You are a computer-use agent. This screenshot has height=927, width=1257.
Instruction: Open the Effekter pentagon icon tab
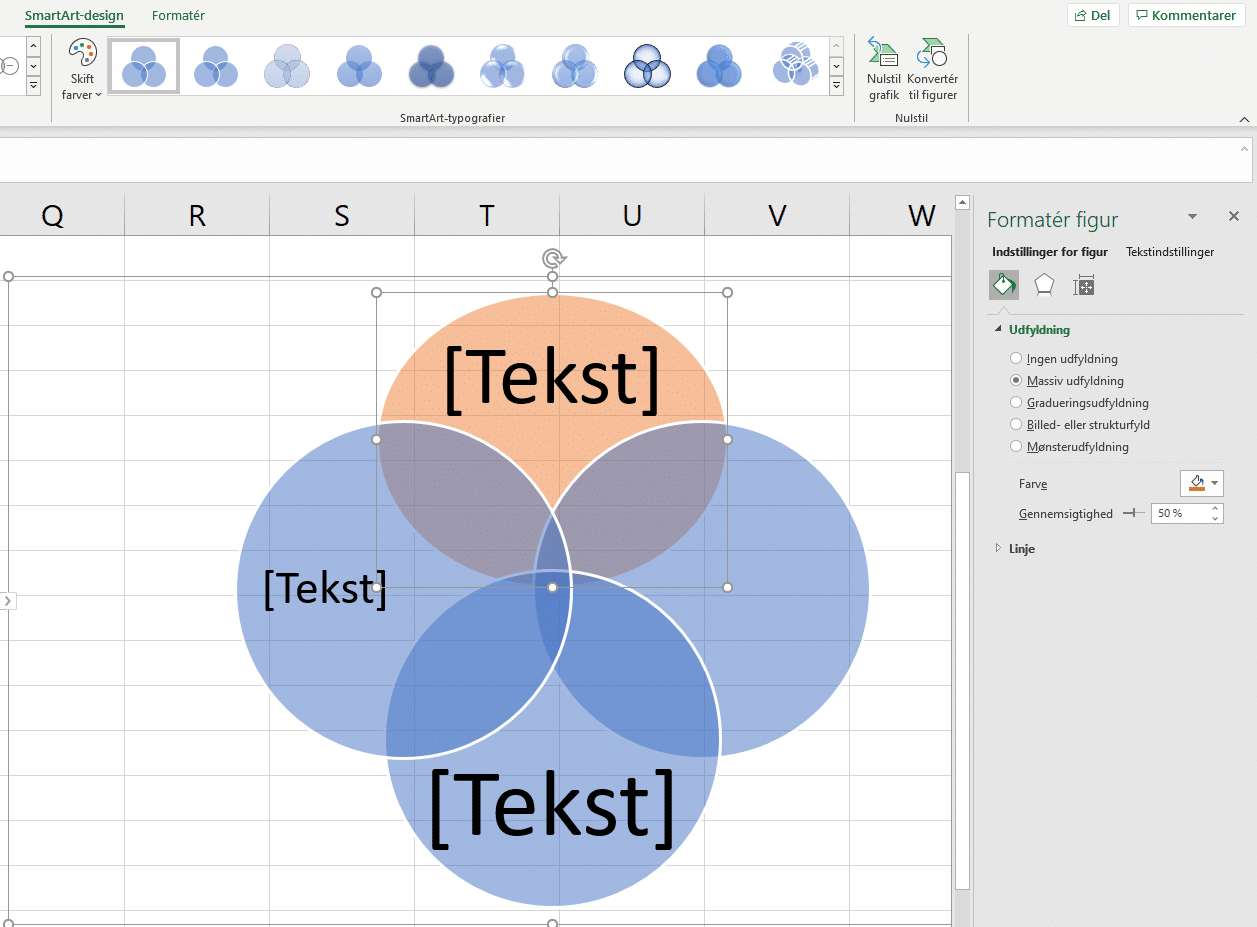pos(1044,286)
